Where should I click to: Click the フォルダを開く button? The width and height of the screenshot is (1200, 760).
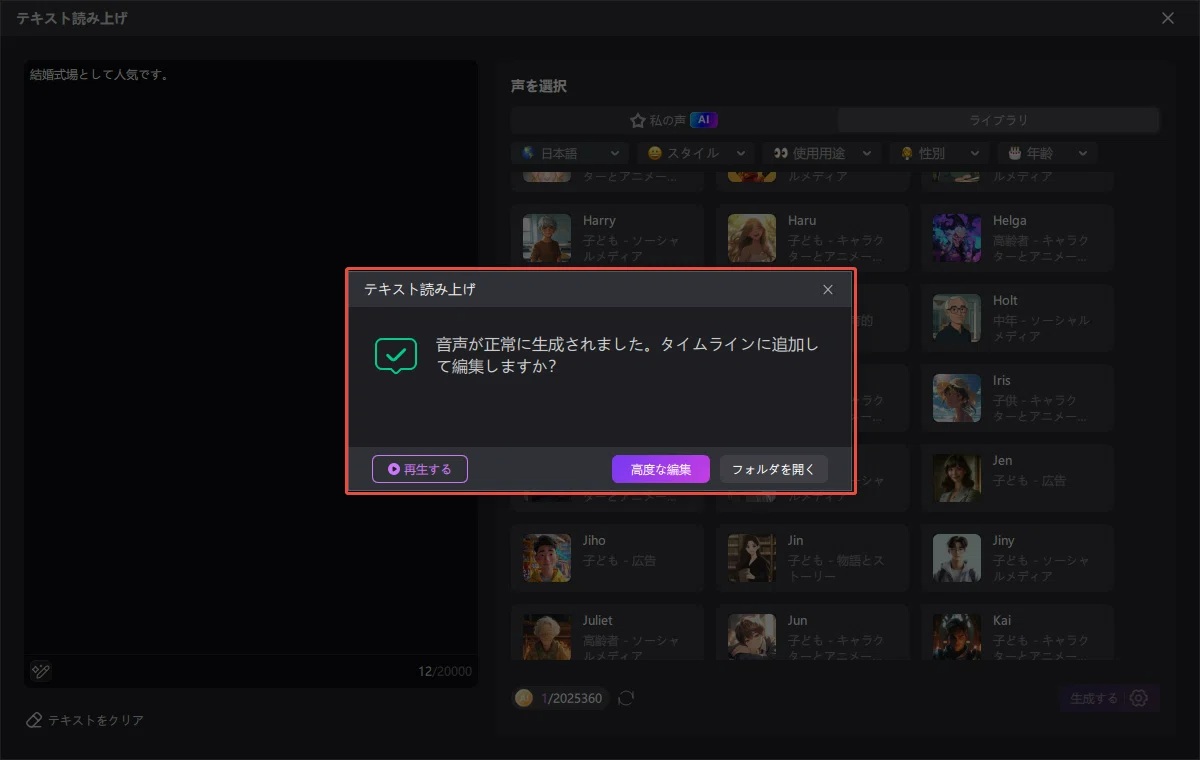coord(774,468)
